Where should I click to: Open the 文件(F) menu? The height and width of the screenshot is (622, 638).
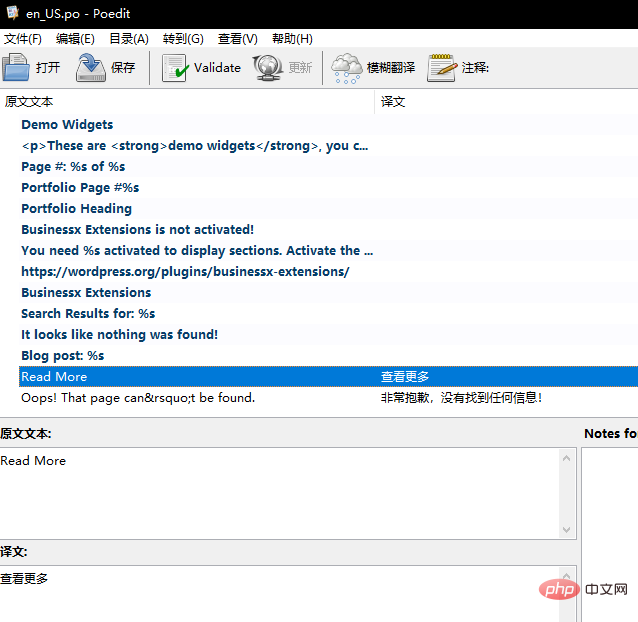point(23,39)
